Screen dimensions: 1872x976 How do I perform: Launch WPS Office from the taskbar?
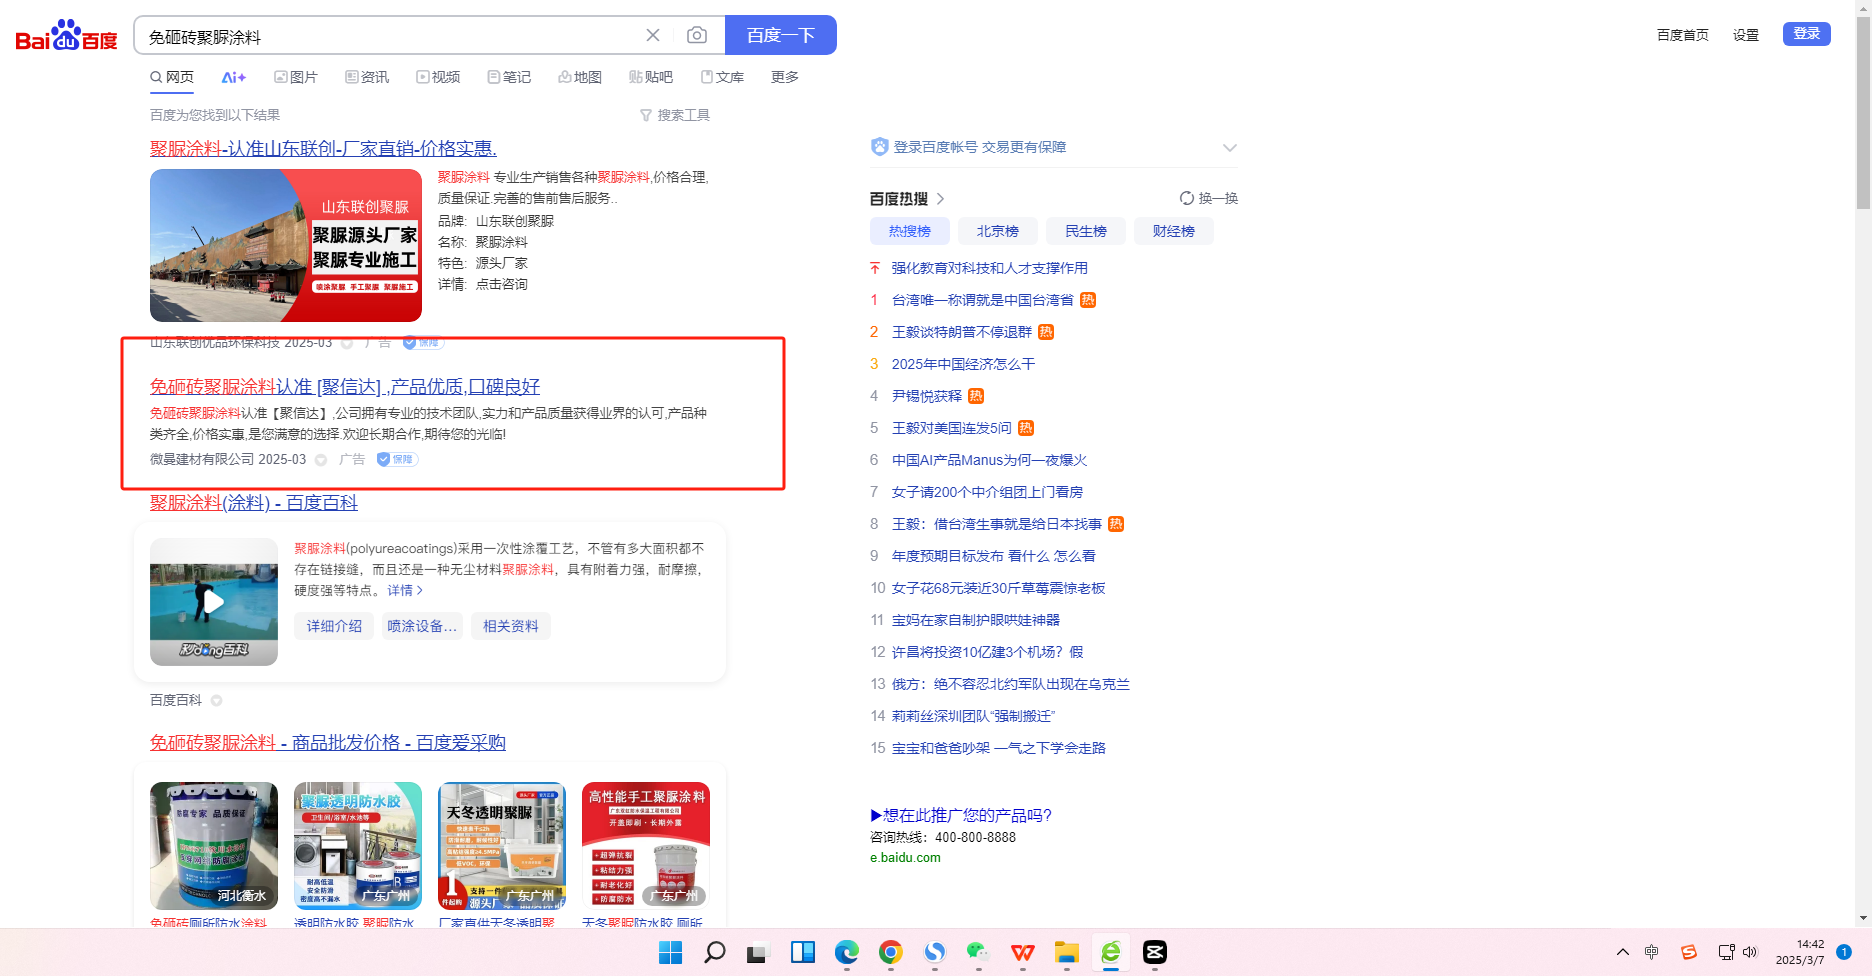tap(1022, 952)
